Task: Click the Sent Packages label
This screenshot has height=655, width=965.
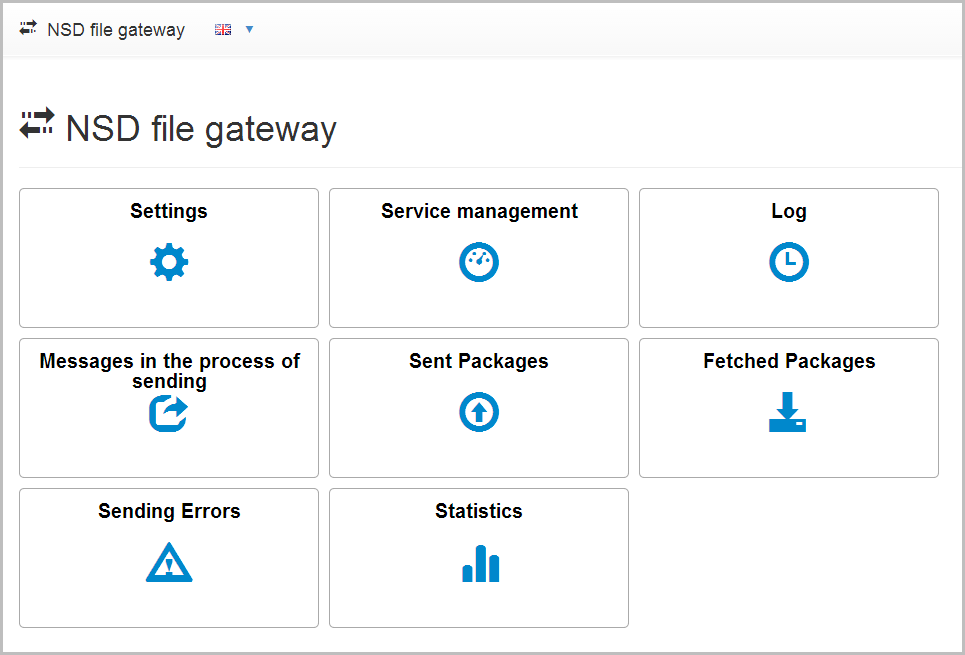Action: tap(479, 361)
